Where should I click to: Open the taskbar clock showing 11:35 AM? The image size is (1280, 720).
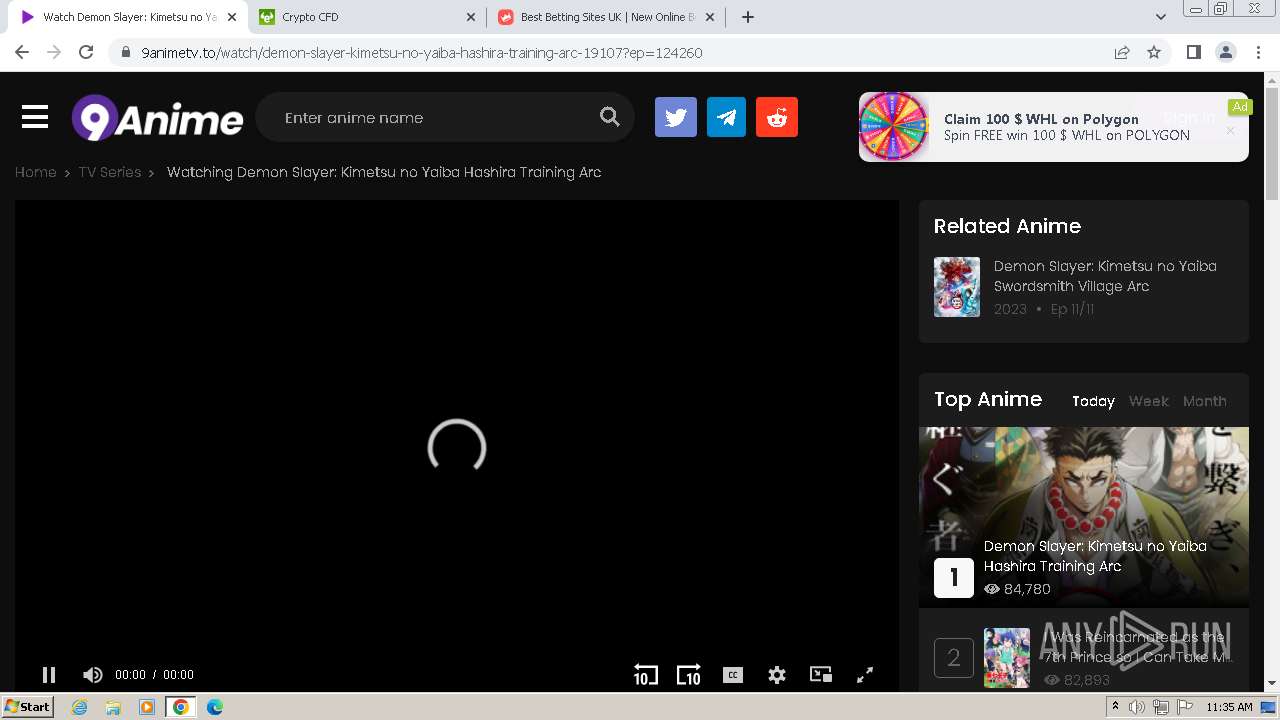1229,707
